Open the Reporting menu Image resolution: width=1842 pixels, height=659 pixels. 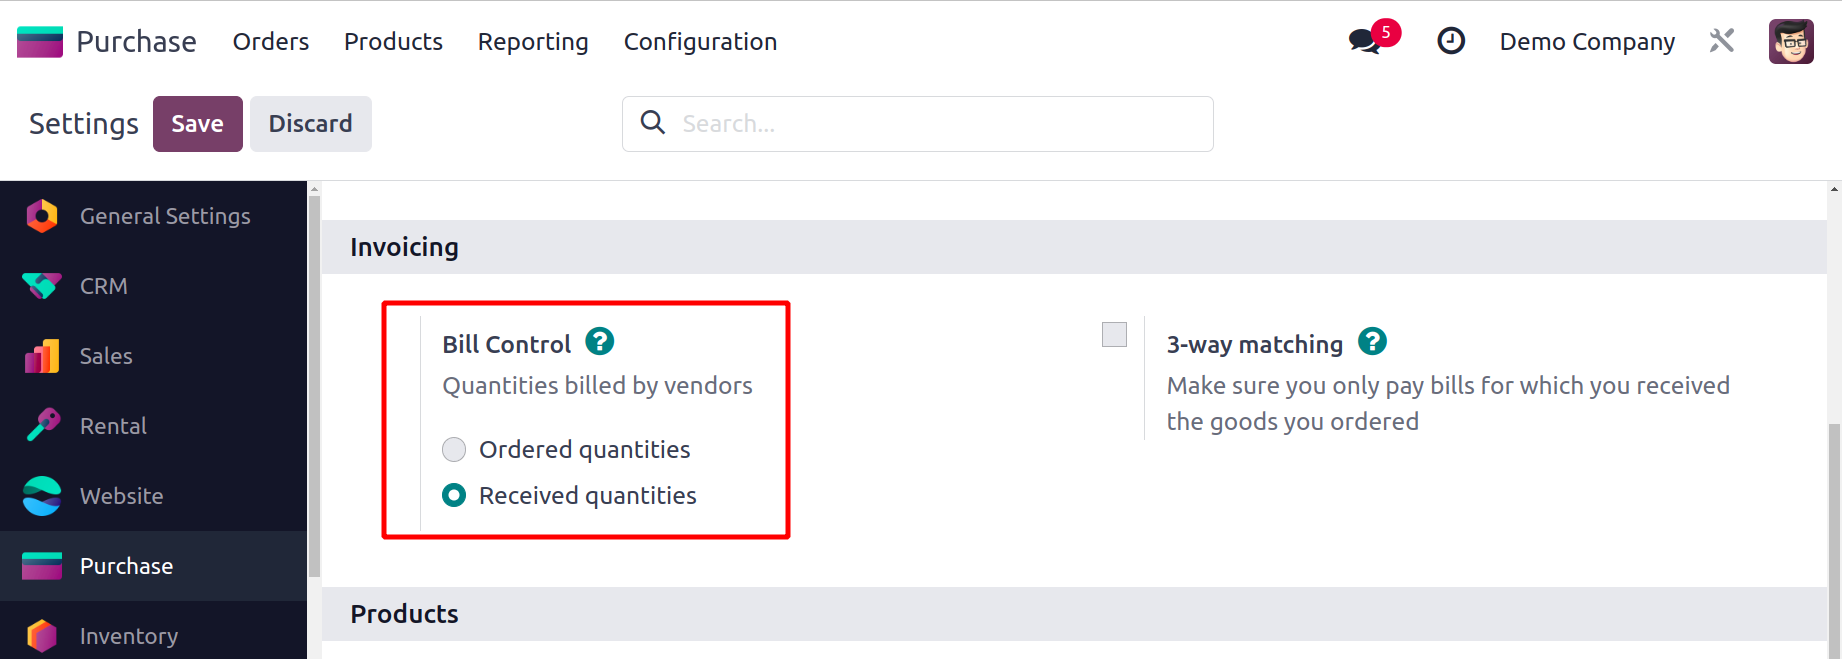coord(533,42)
